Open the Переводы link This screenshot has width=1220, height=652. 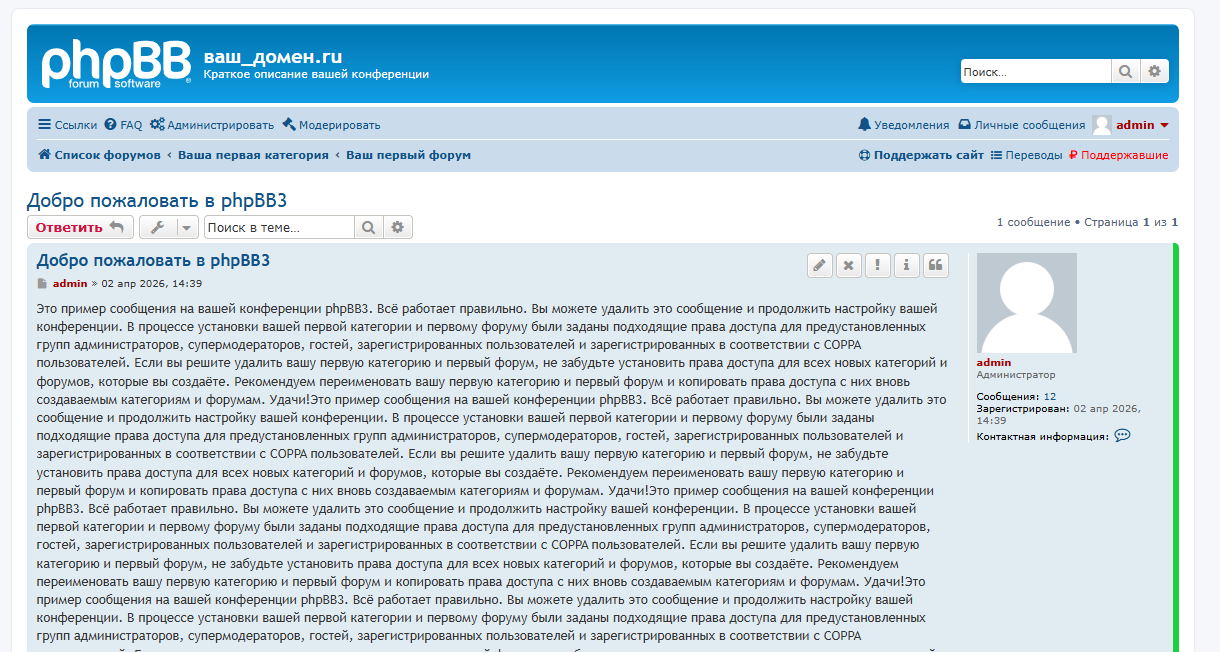(x=1026, y=155)
